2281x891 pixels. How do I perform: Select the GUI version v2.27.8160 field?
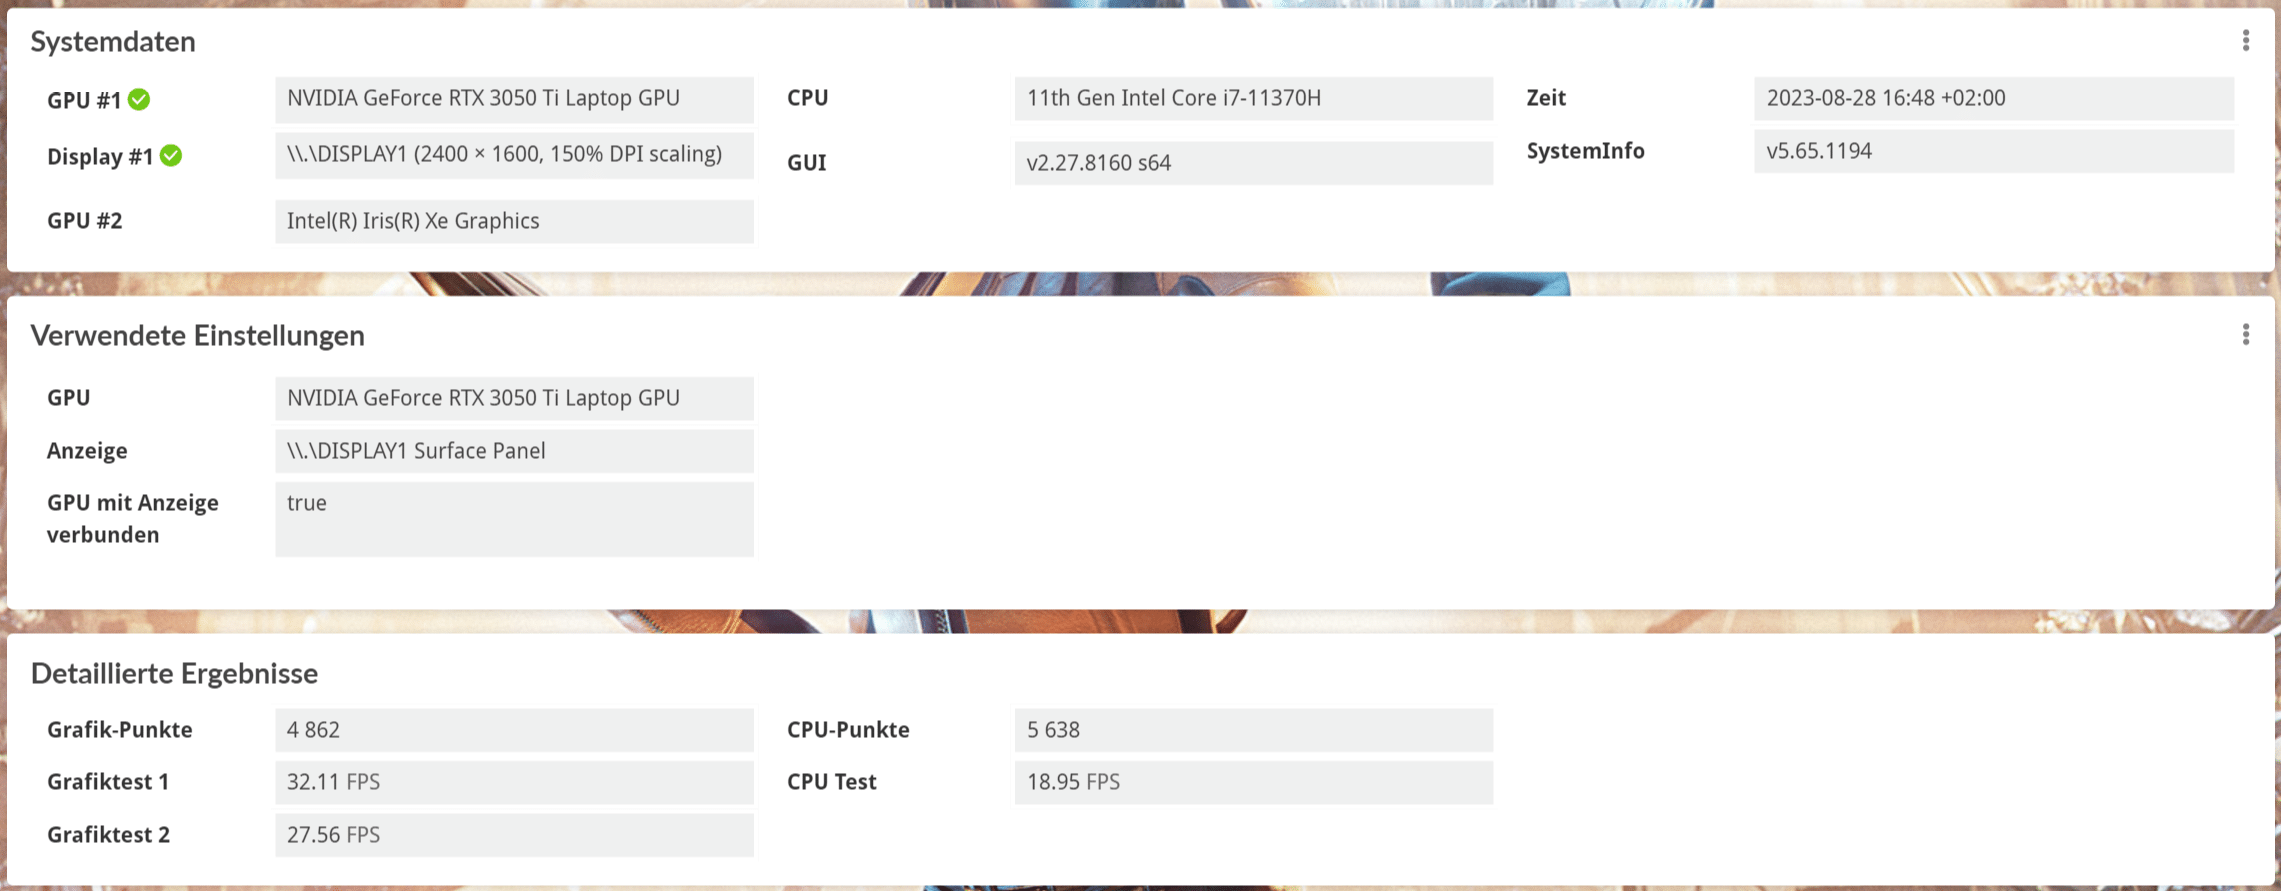[x=1253, y=163]
